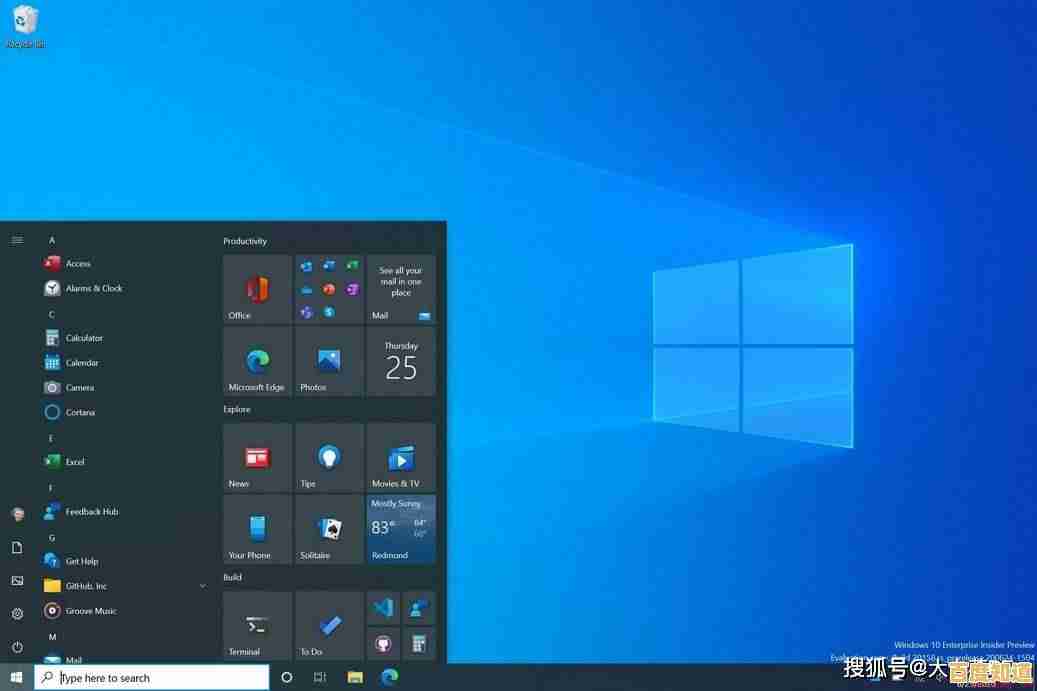The image size is (1037, 691).
Task: Launch the Movies & TV tile
Action: coord(400,457)
